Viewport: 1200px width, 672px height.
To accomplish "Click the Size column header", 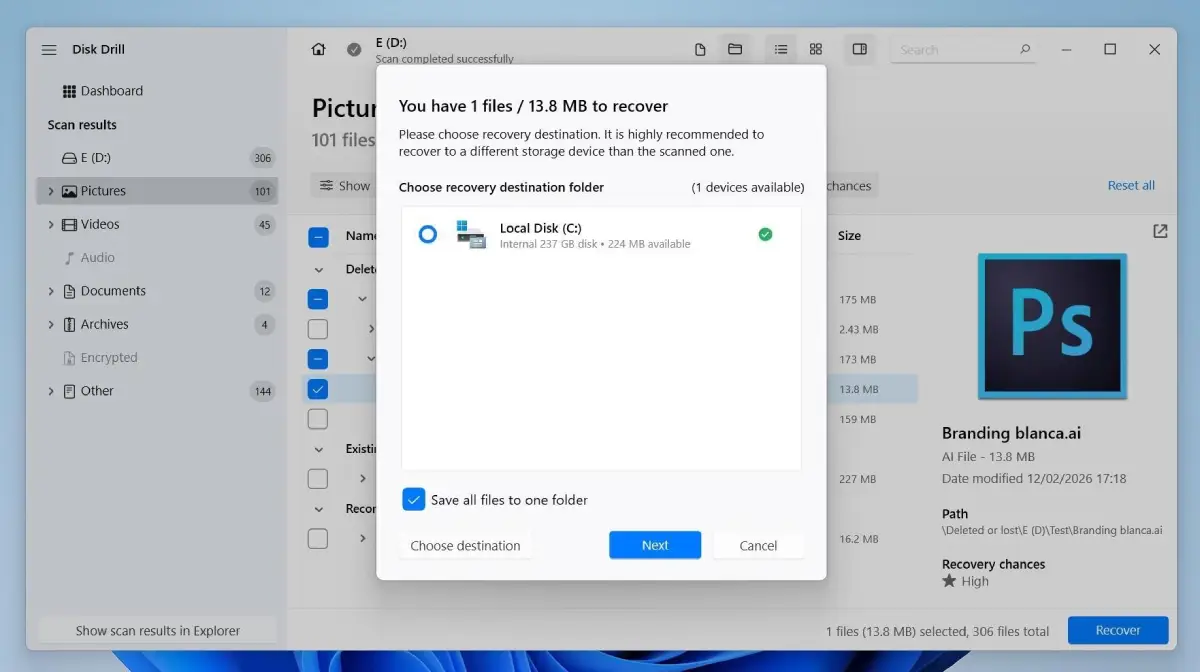I will [849, 236].
